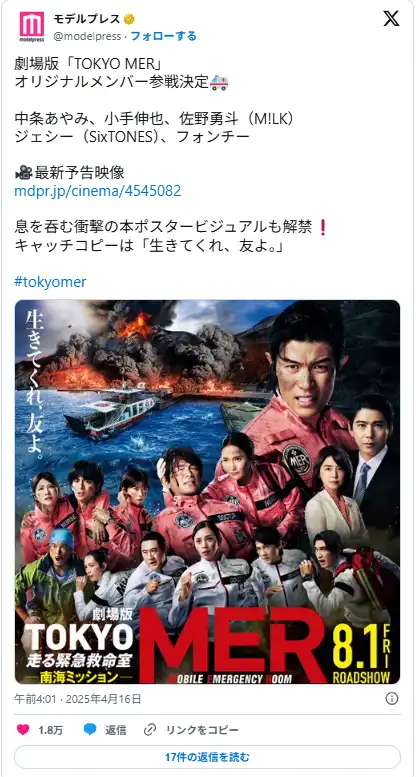Open the Modelpress profile avatar logo

pyautogui.click(x=32, y=27)
